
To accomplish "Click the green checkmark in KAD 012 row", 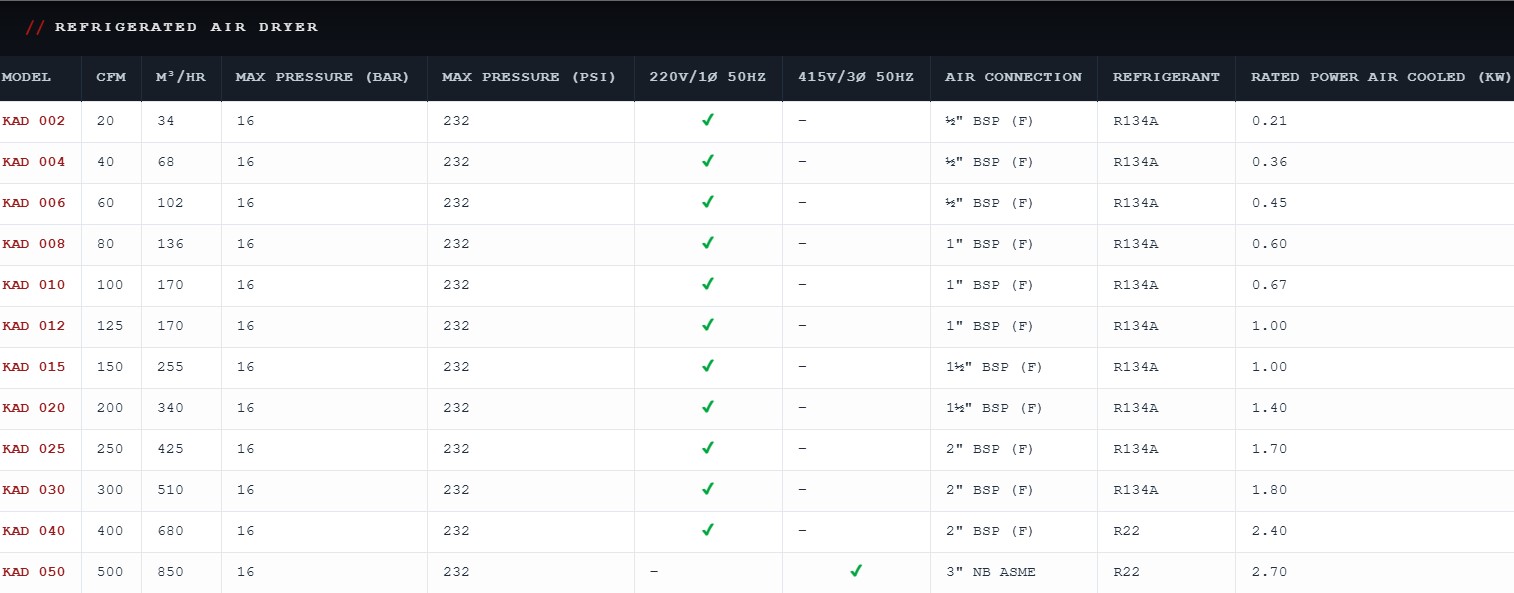I will pyautogui.click(x=708, y=325).
